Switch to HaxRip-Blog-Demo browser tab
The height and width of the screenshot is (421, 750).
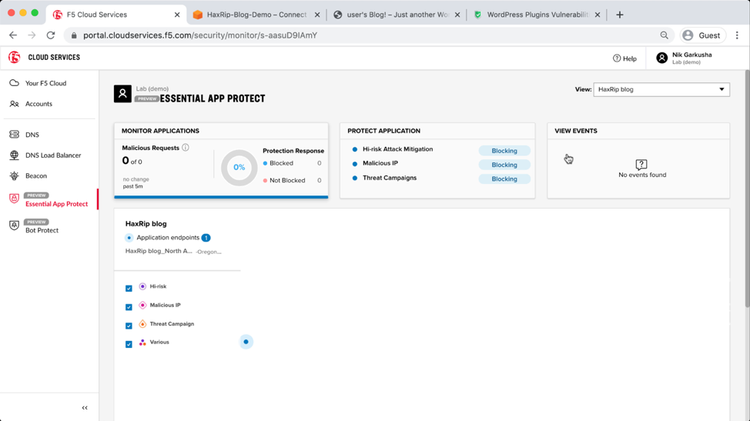pyautogui.click(x=256, y=15)
